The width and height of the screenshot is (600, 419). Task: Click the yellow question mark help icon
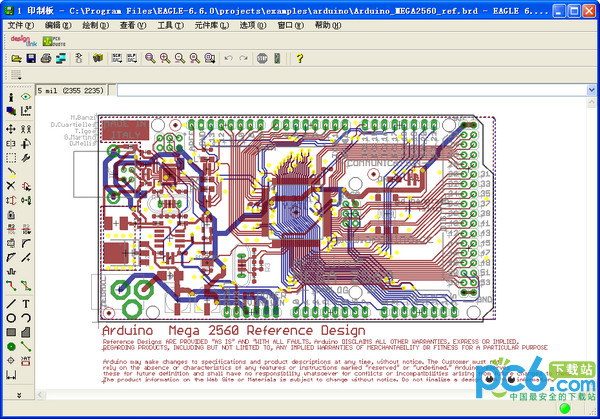click(300, 59)
